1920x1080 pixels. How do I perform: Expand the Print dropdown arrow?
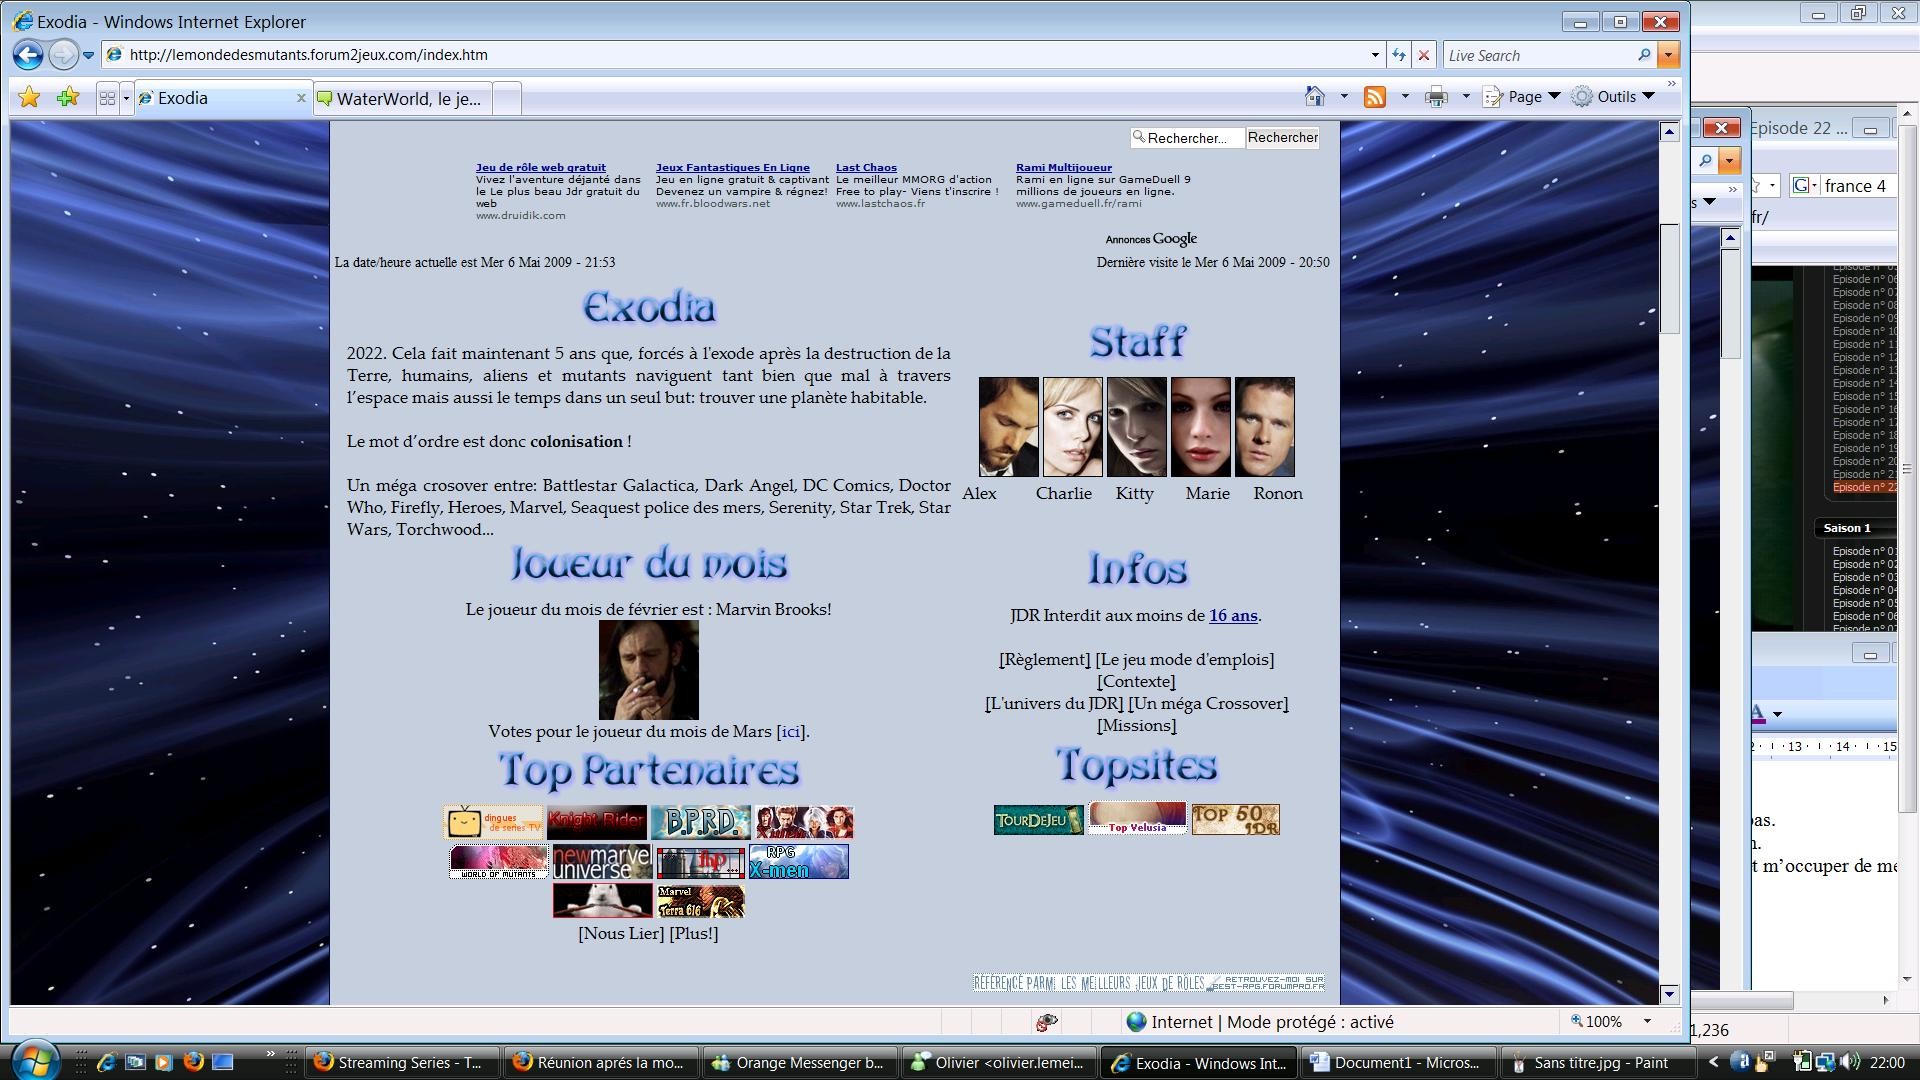pos(1466,96)
